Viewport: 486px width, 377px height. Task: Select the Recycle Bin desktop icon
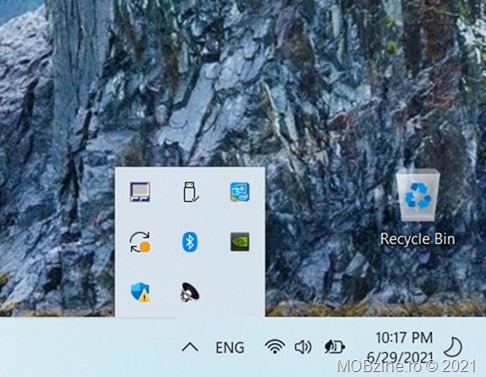pos(418,207)
